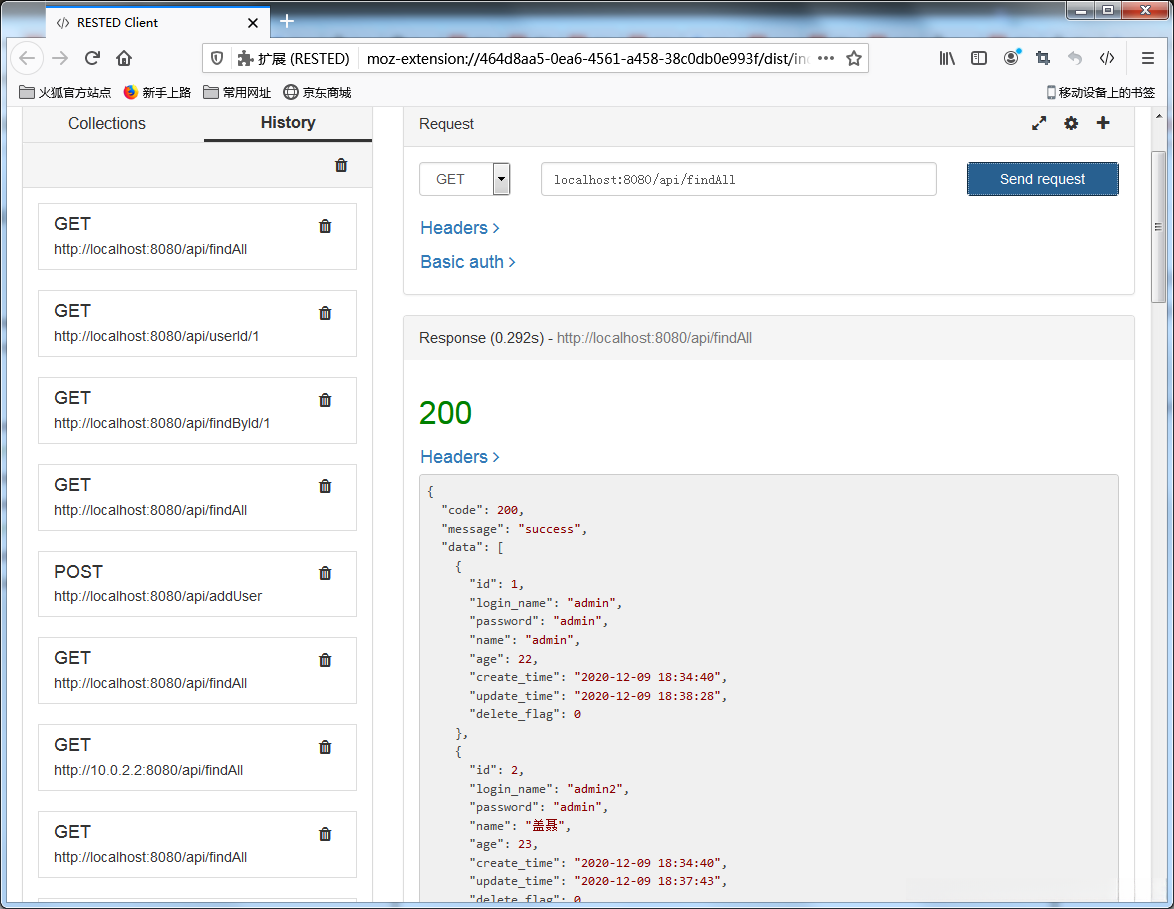The image size is (1174, 909).
Task: Open a new browser tab
Action: point(287,21)
